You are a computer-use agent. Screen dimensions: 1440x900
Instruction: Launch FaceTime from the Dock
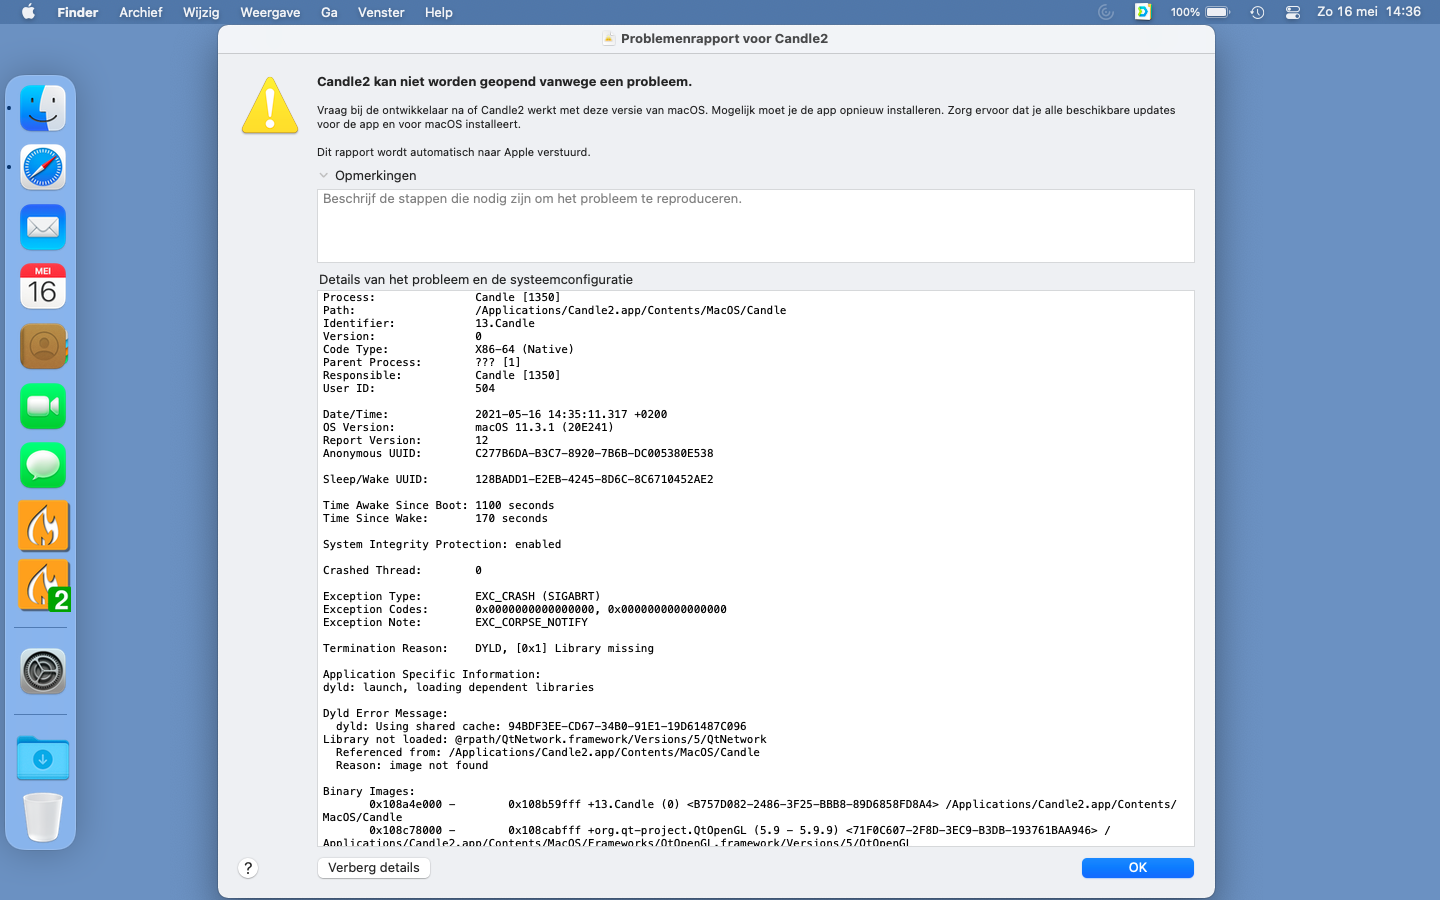pos(43,406)
